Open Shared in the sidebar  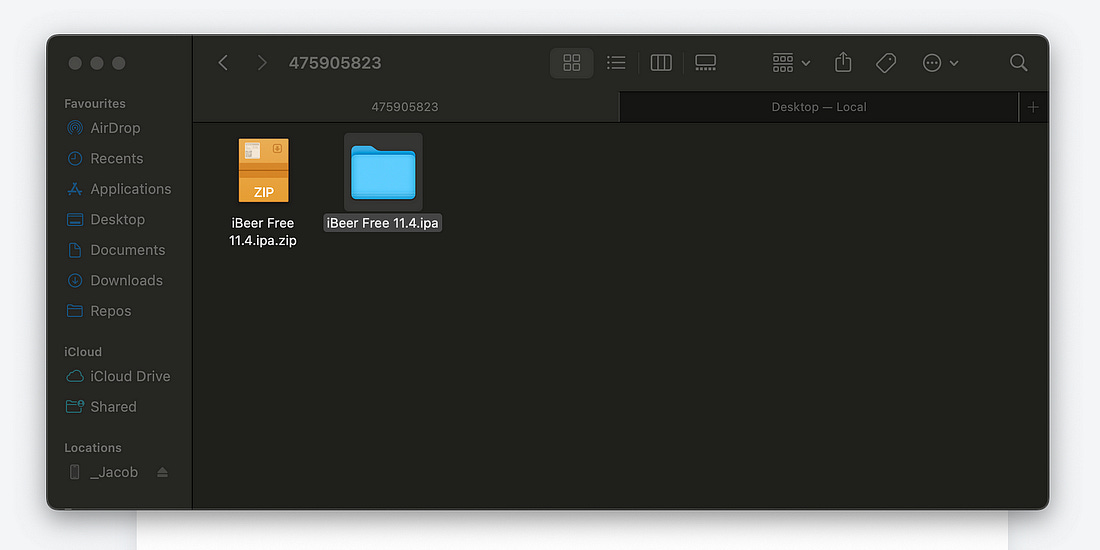(x=101, y=407)
